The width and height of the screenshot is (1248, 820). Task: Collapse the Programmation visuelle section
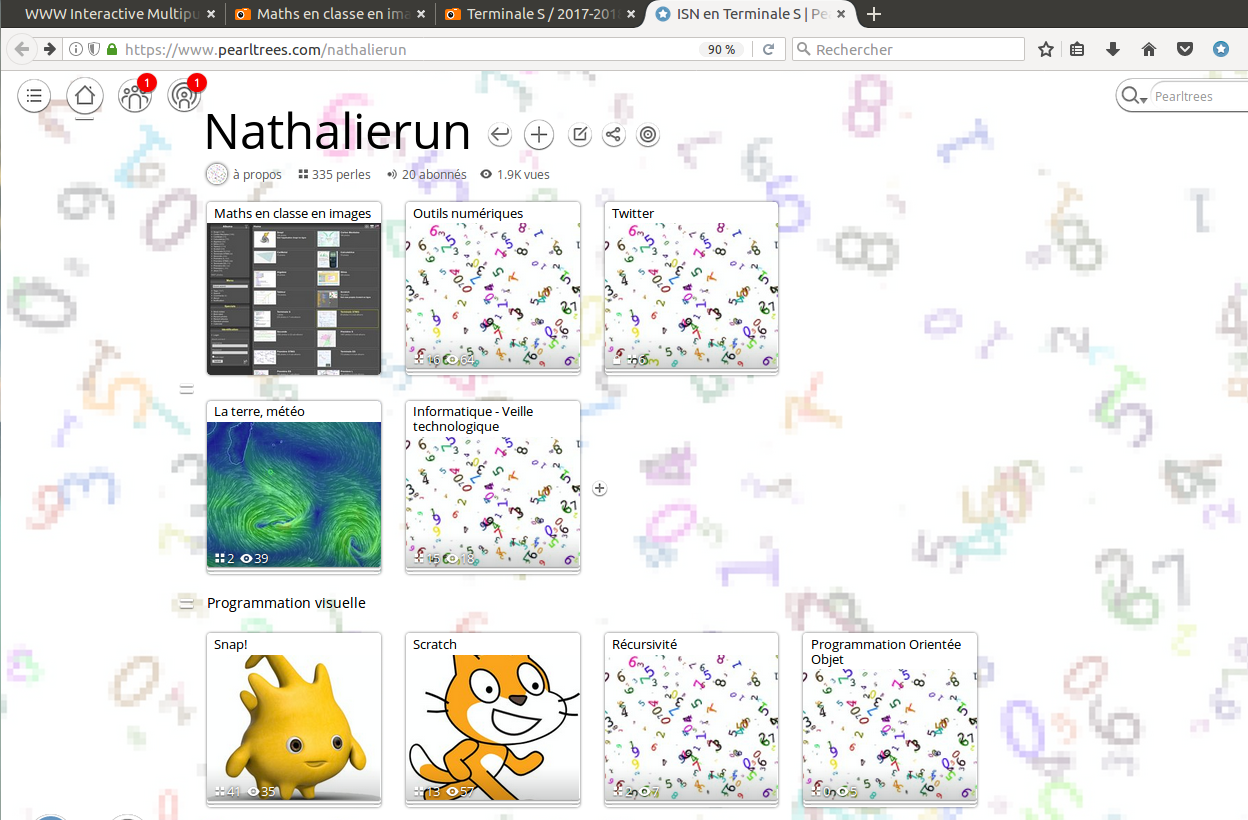[186, 603]
